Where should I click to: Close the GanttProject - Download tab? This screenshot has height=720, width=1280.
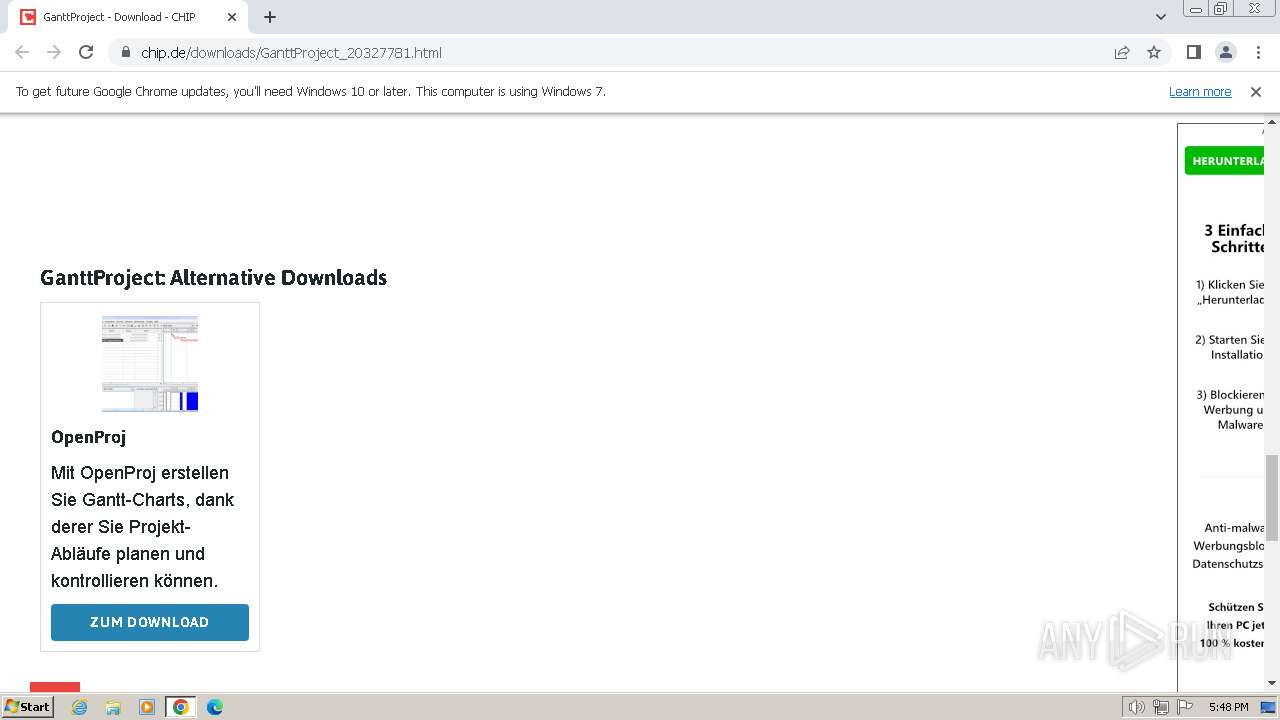[232, 17]
